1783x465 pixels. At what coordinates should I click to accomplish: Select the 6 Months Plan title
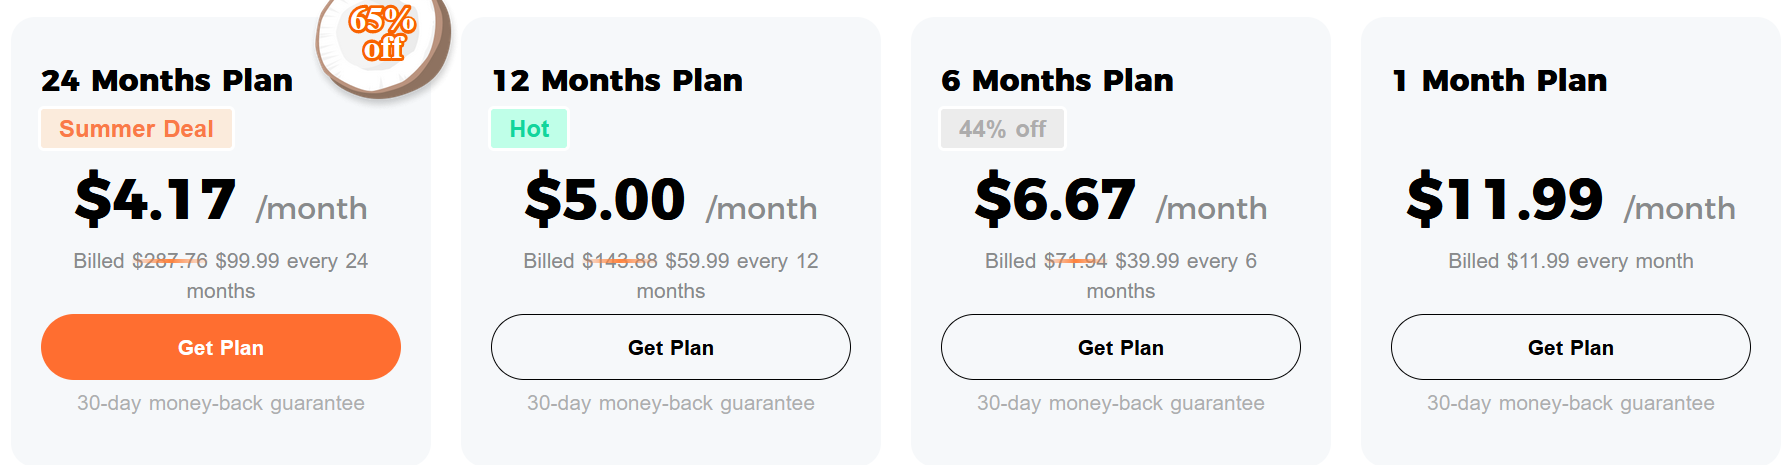coord(1057,80)
